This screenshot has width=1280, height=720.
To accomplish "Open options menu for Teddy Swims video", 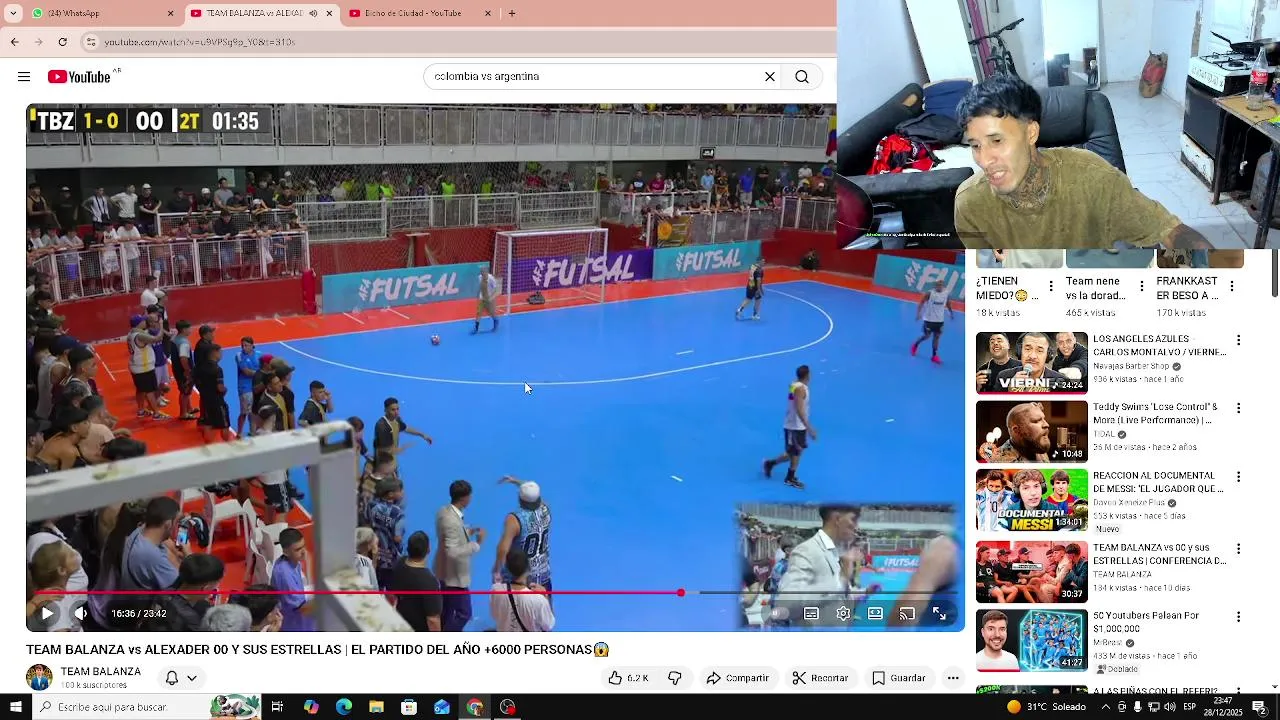I will coord(1238,409).
